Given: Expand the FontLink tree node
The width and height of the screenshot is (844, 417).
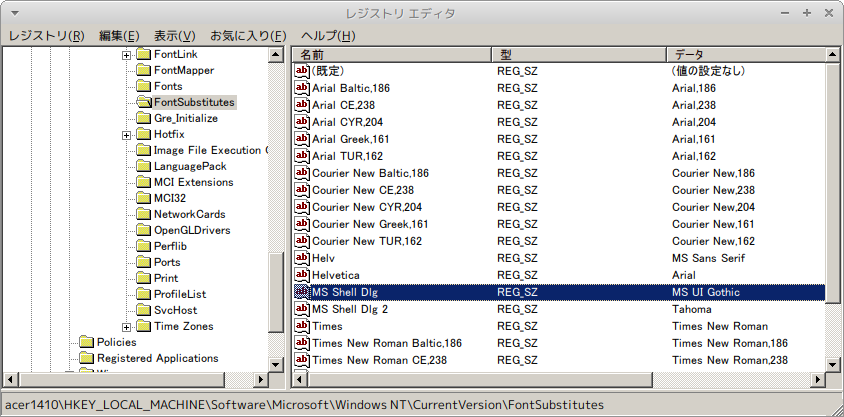Looking at the screenshot, I should [x=126, y=54].
